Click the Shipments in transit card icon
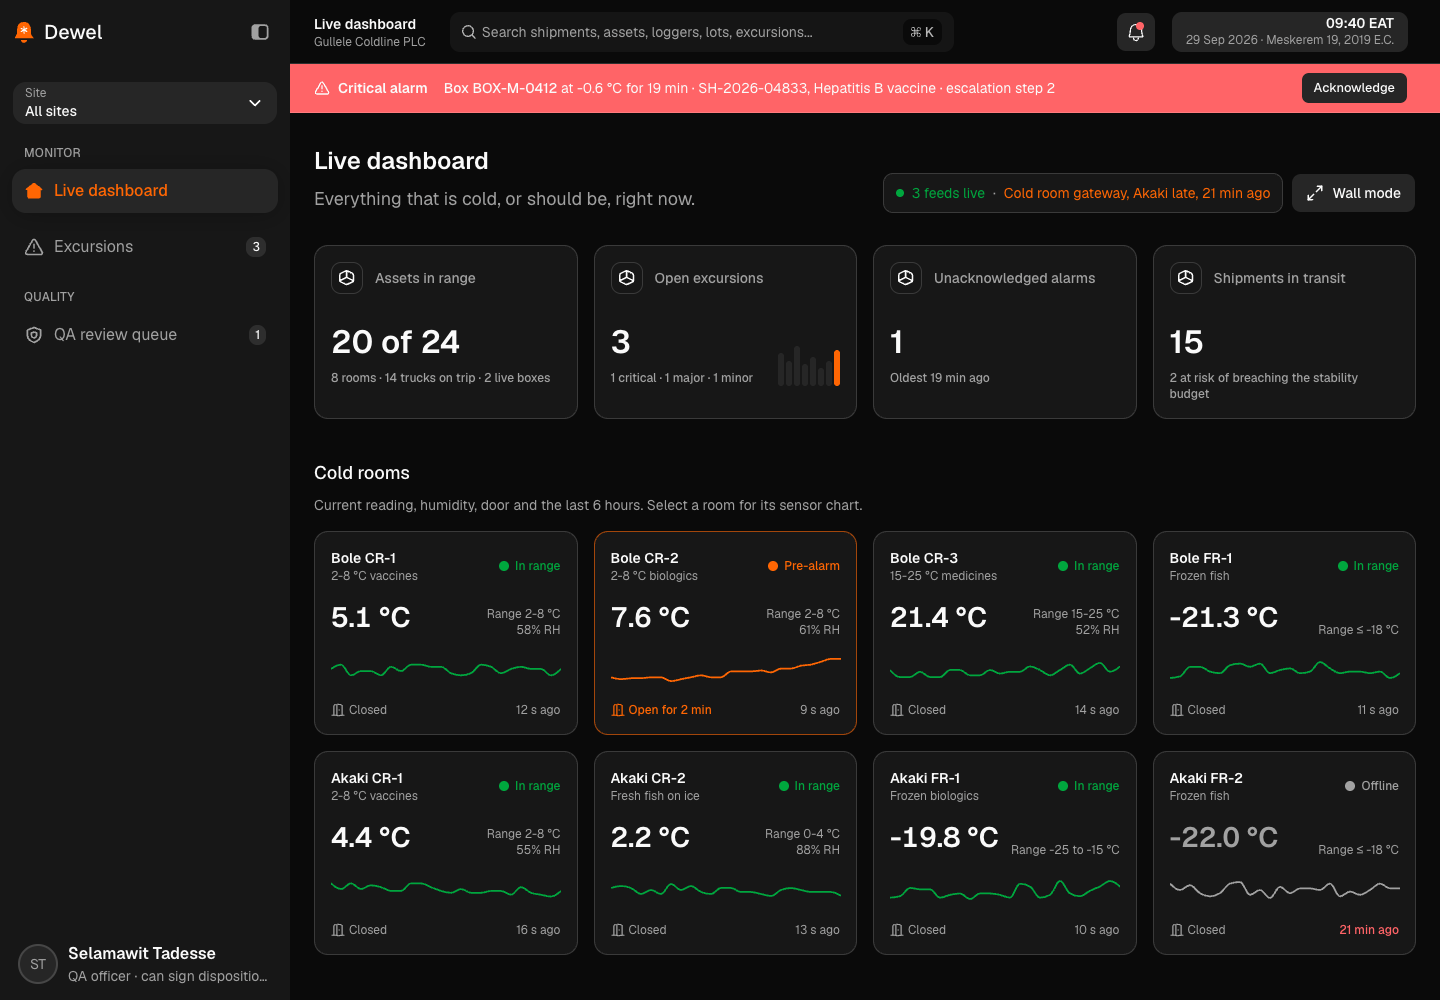 [1186, 278]
